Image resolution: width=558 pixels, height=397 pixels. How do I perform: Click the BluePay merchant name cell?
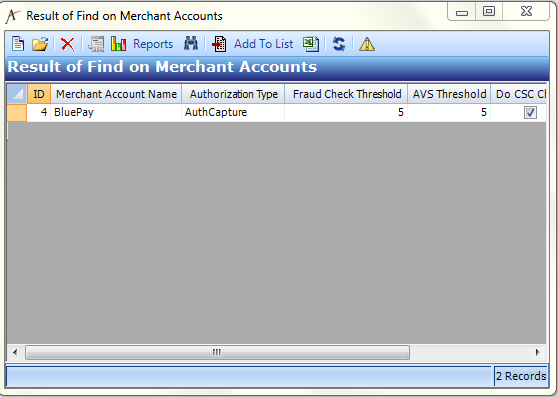[x=116, y=113]
